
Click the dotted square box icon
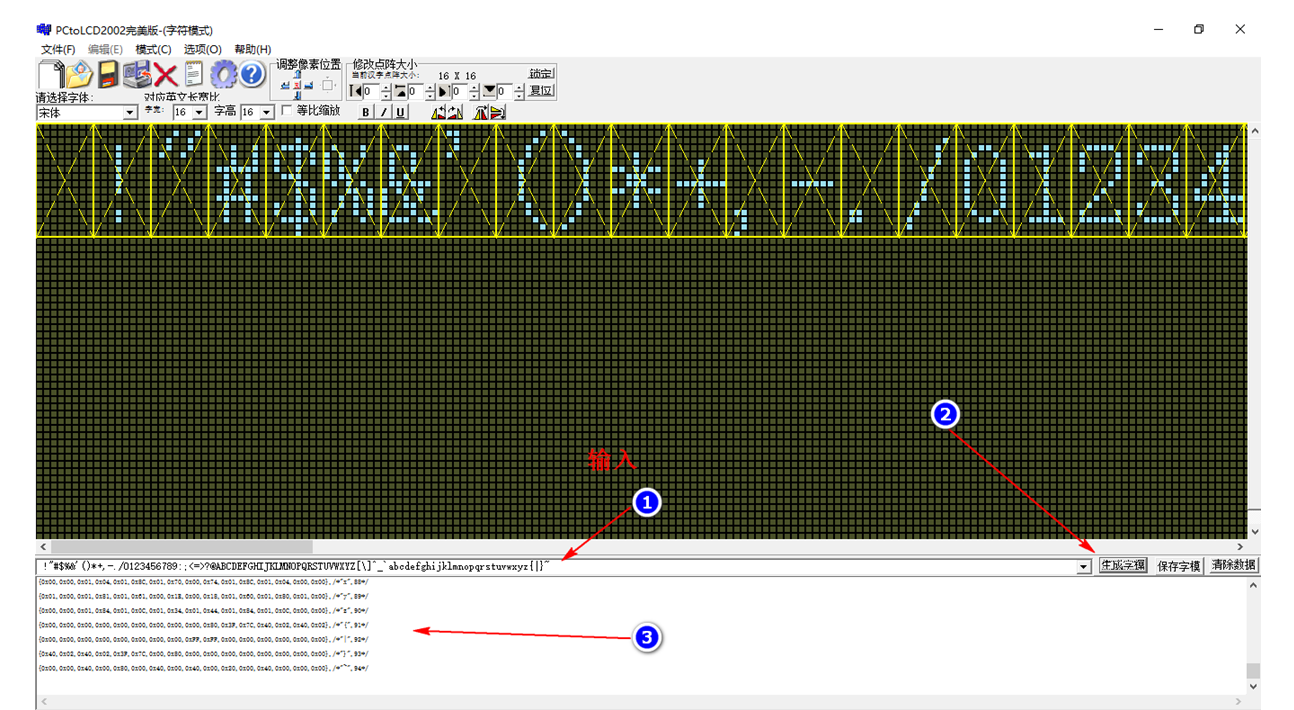click(327, 85)
